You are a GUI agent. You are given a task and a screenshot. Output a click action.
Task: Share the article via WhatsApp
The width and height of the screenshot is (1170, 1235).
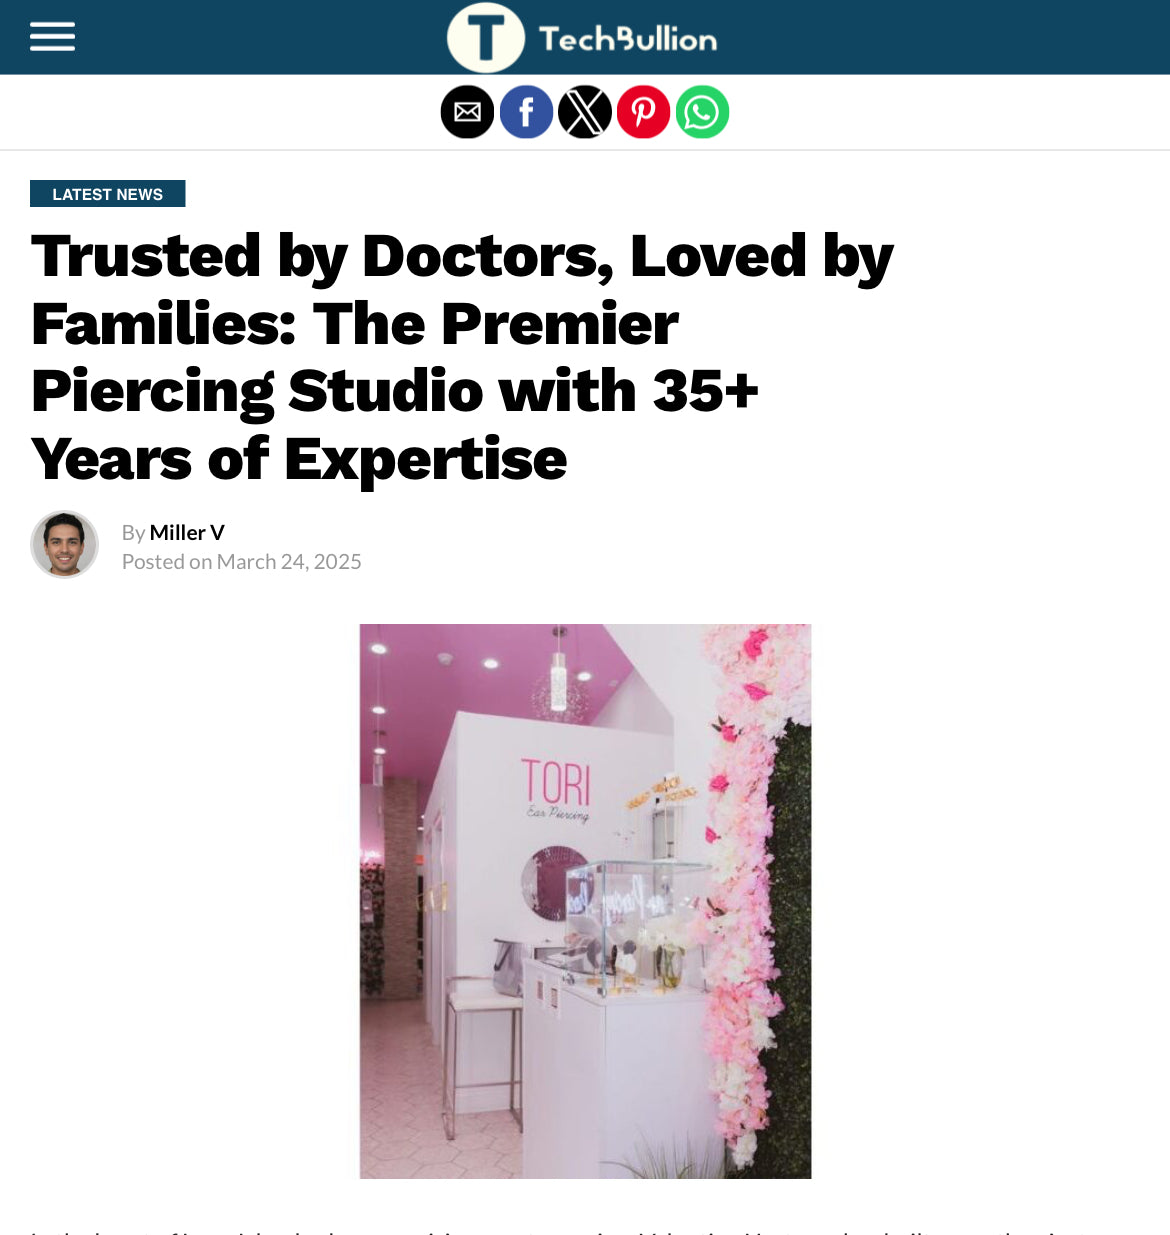702,112
